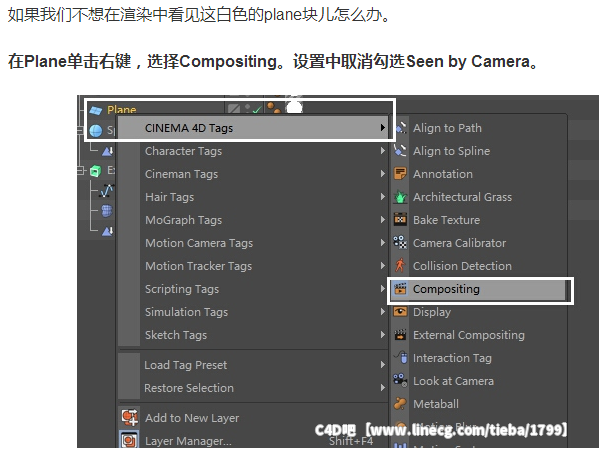Click the External Compositing icon
Image resolution: width=601 pixels, height=449 pixels.
(401, 335)
